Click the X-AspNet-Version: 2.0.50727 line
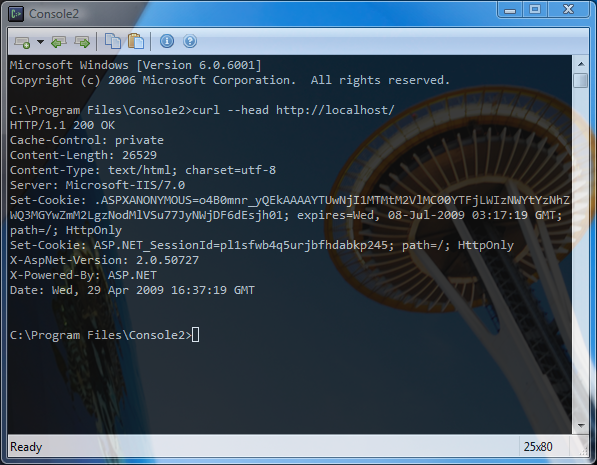This screenshot has width=597, height=465. click(104, 260)
